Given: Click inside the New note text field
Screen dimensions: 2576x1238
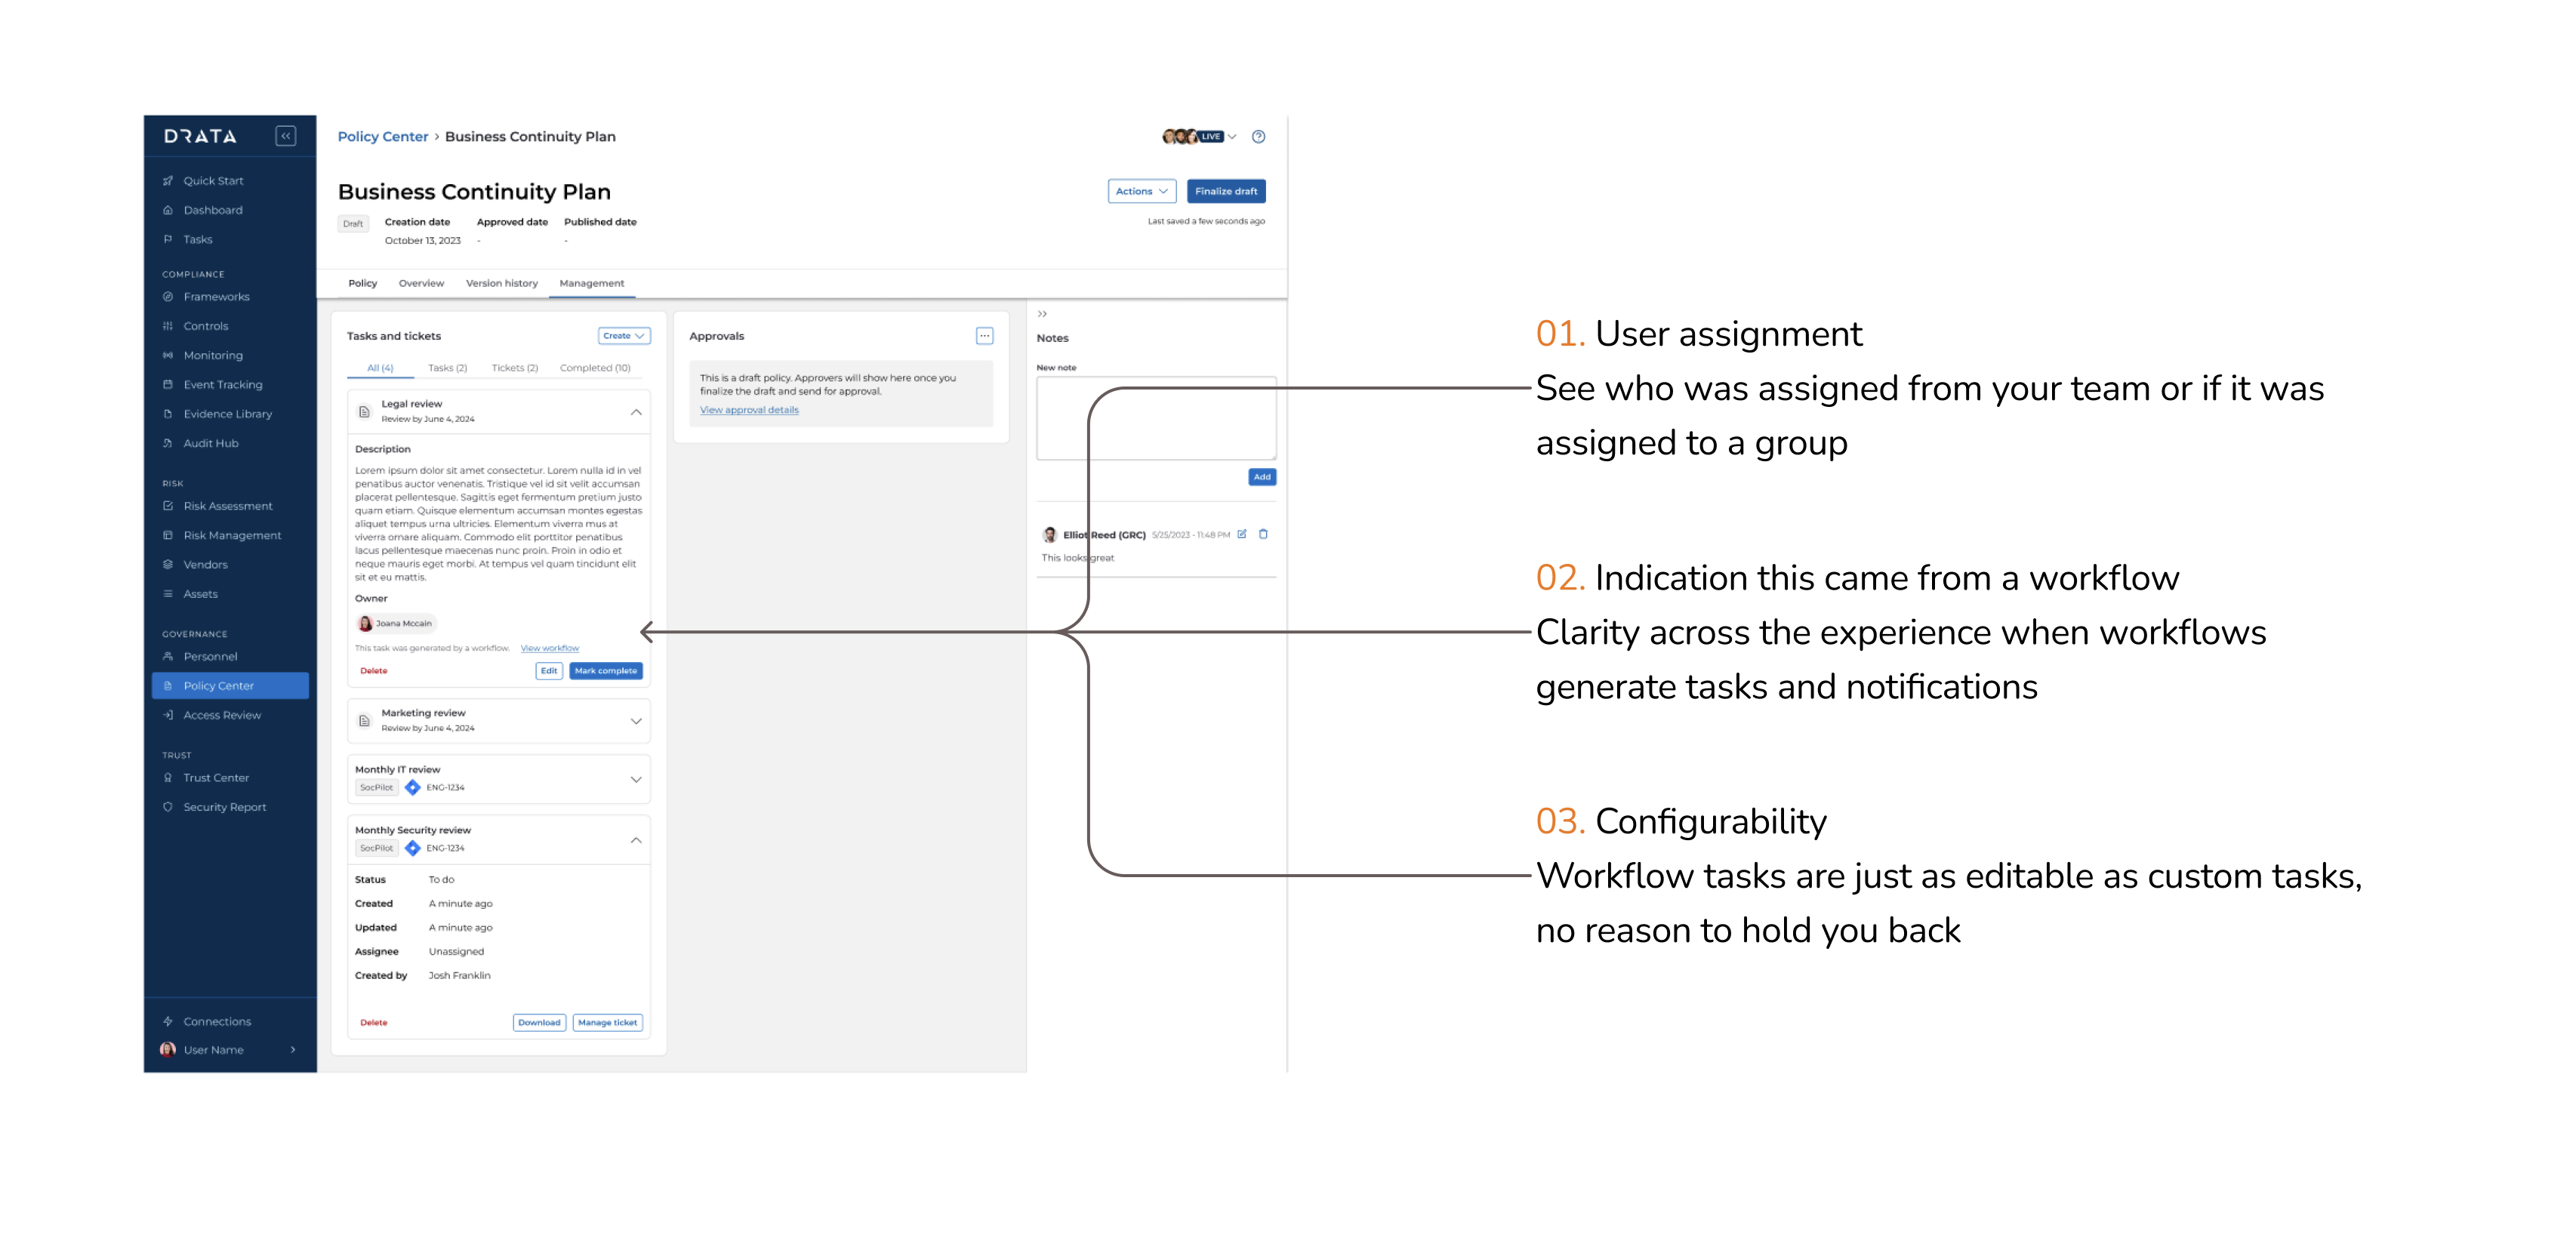Looking at the screenshot, I should [1155, 419].
